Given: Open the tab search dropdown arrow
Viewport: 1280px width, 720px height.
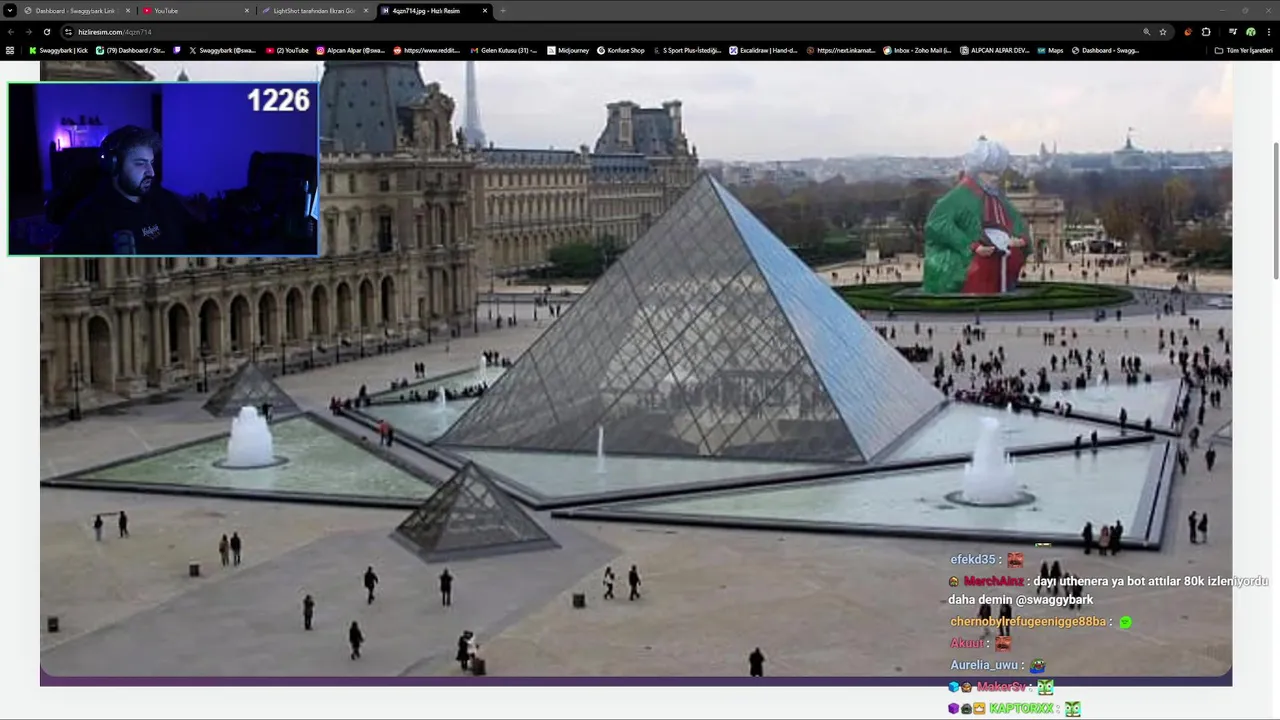Looking at the screenshot, I should point(10,11).
